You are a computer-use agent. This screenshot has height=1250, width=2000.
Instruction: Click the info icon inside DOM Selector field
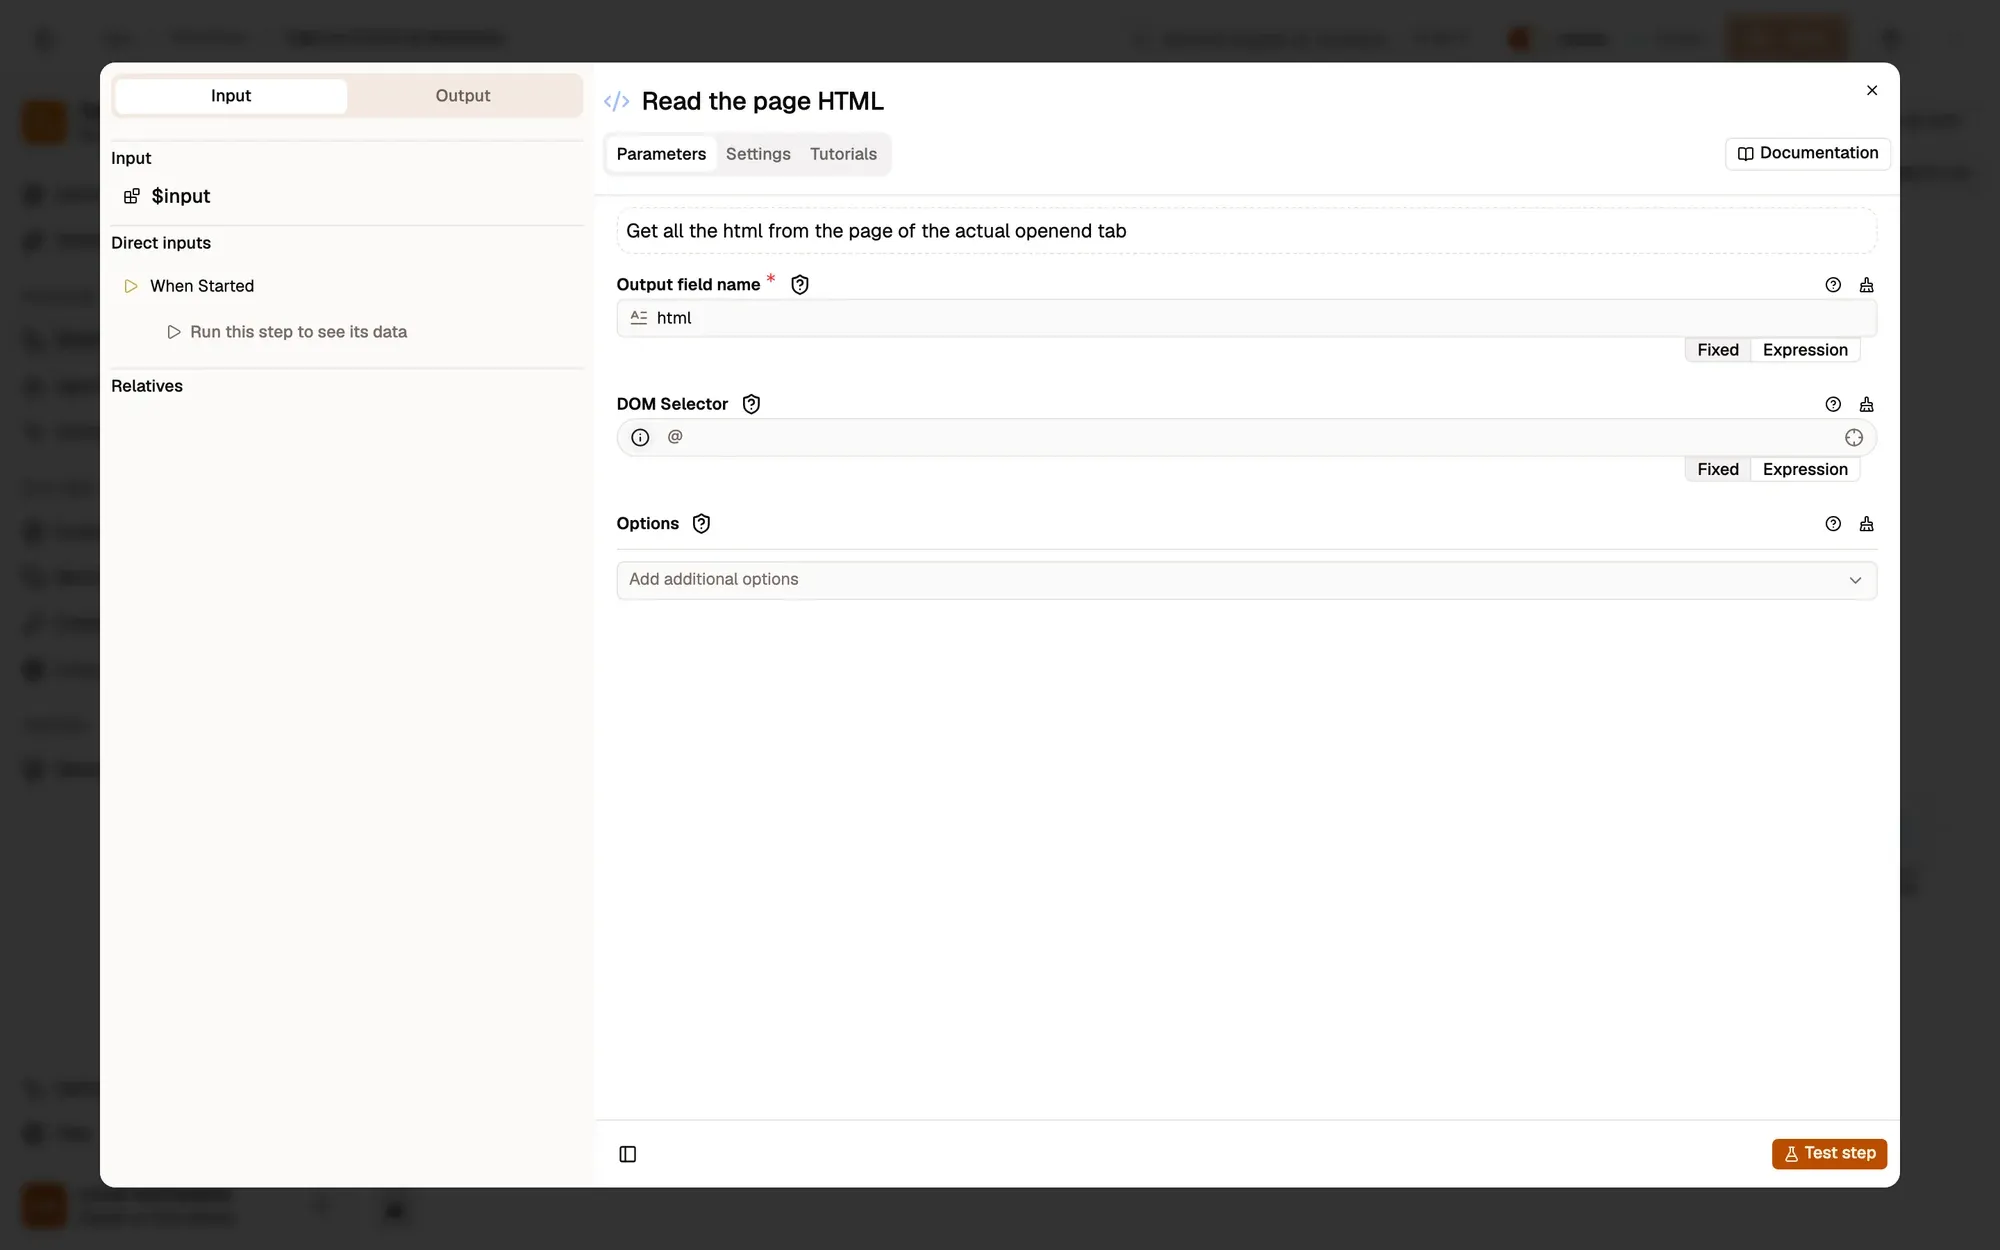click(x=640, y=438)
